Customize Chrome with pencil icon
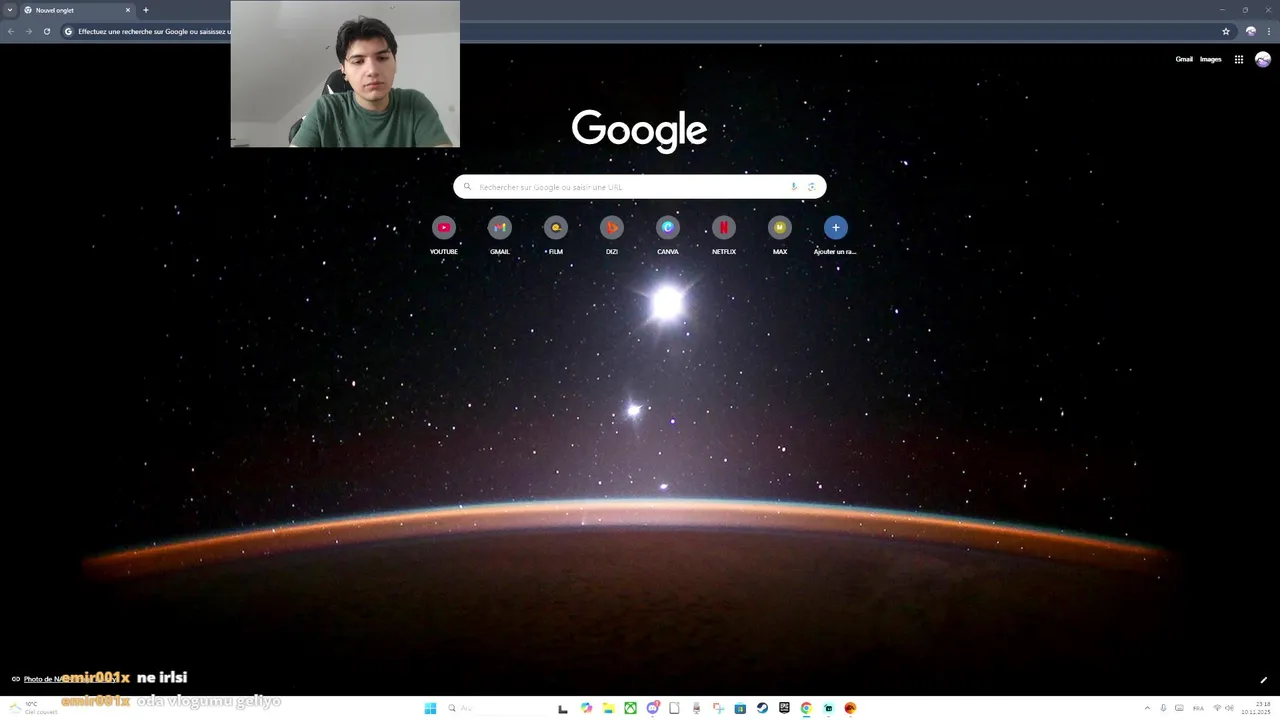The image size is (1280, 720). [x=1263, y=680]
